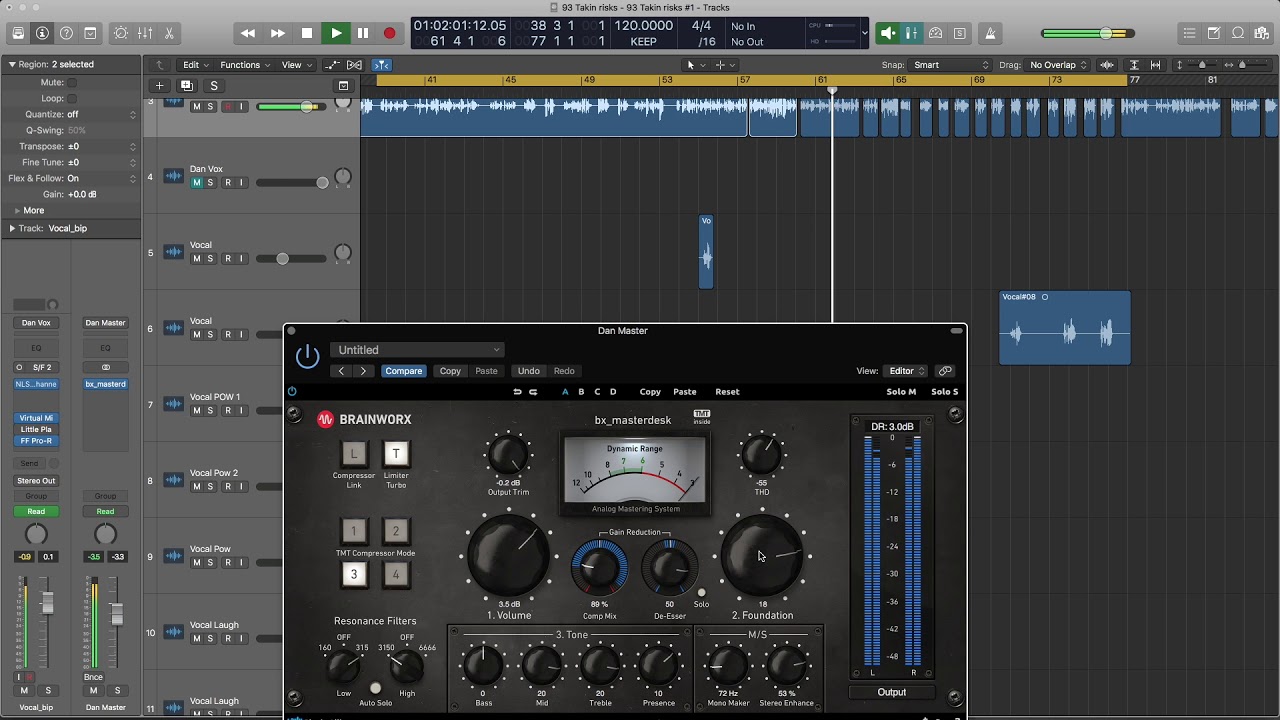Viewport: 1280px width, 720px height.
Task: Toggle the Region Mute checkbox
Action: pyautogui.click(x=72, y=83)
